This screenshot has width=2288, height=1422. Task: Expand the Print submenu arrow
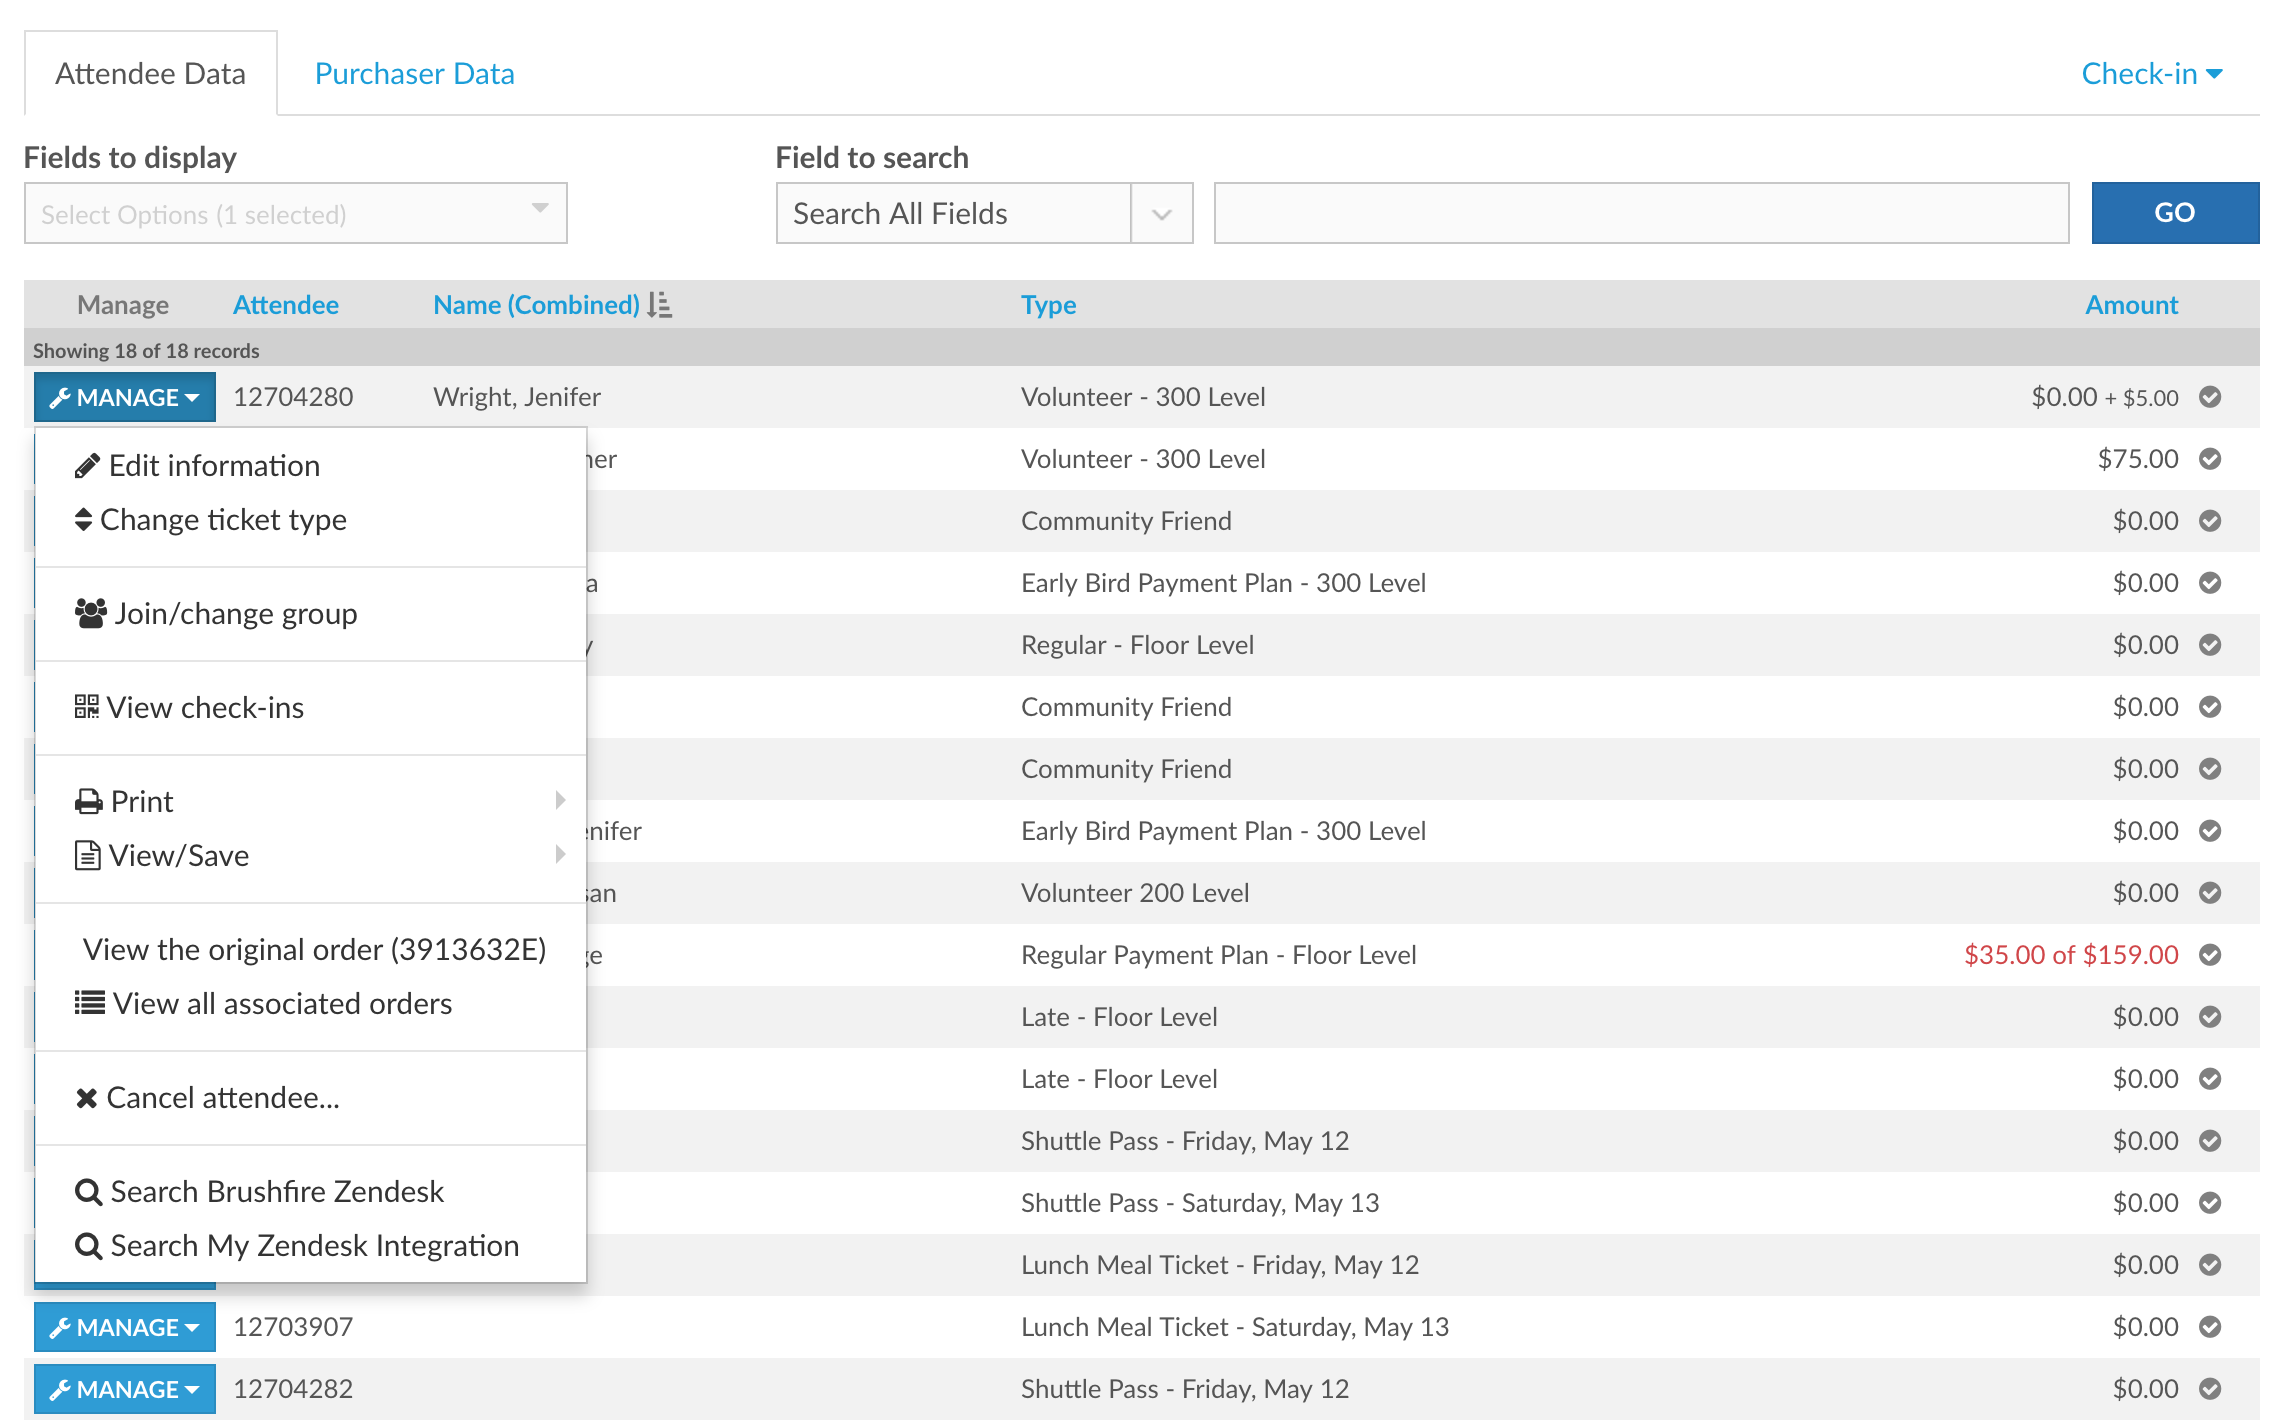(561, 800)
